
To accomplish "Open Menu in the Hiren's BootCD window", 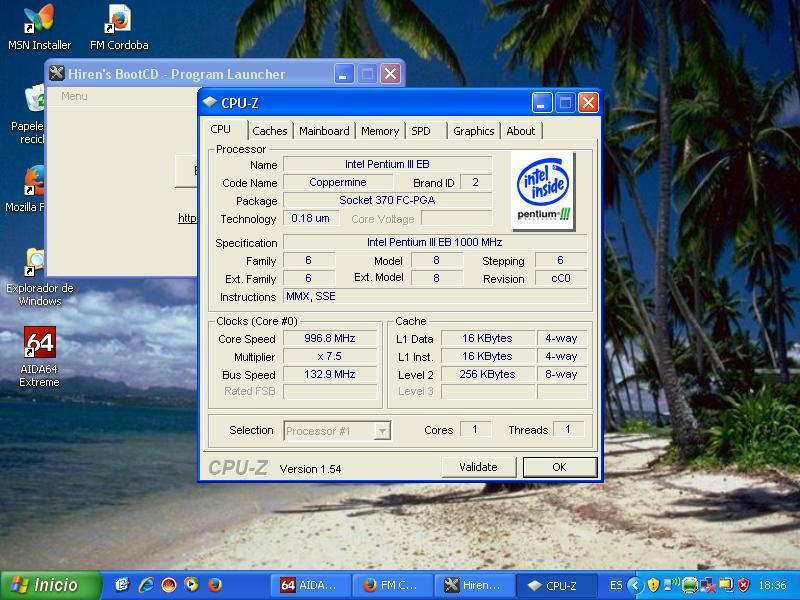I will [74, 96].
